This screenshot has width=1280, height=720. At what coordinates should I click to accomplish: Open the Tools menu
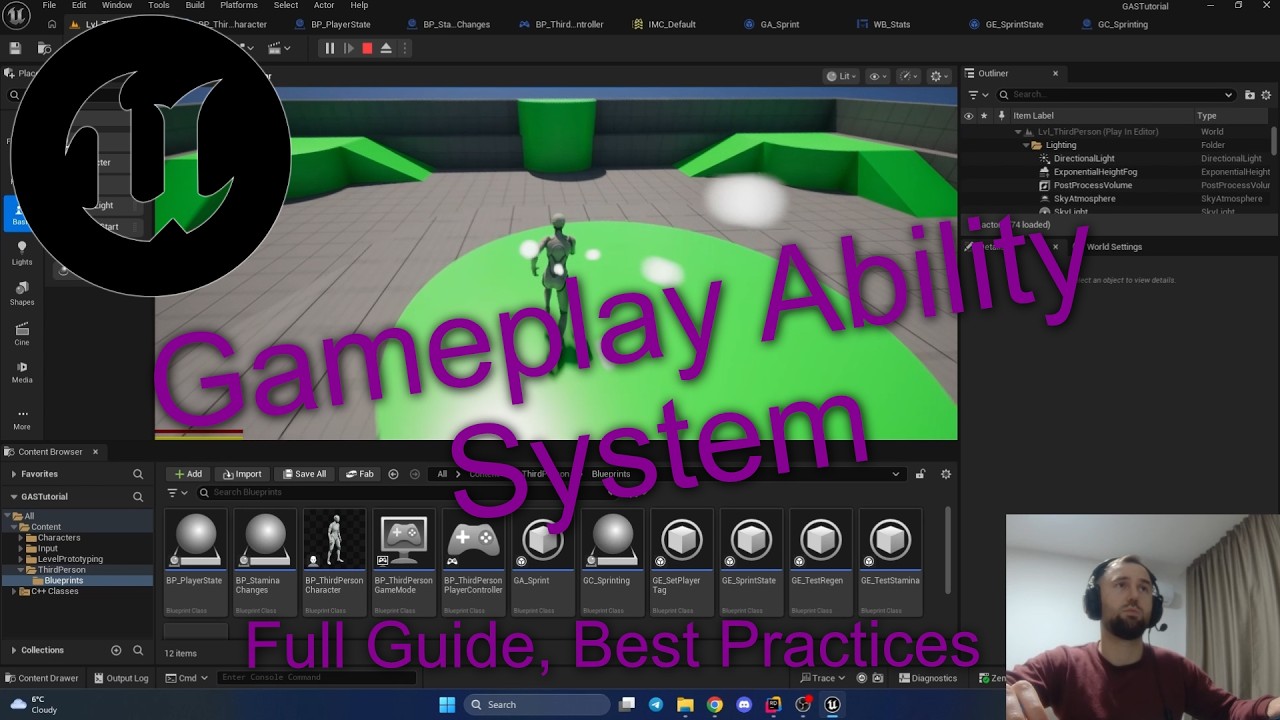tap(159, 5)
